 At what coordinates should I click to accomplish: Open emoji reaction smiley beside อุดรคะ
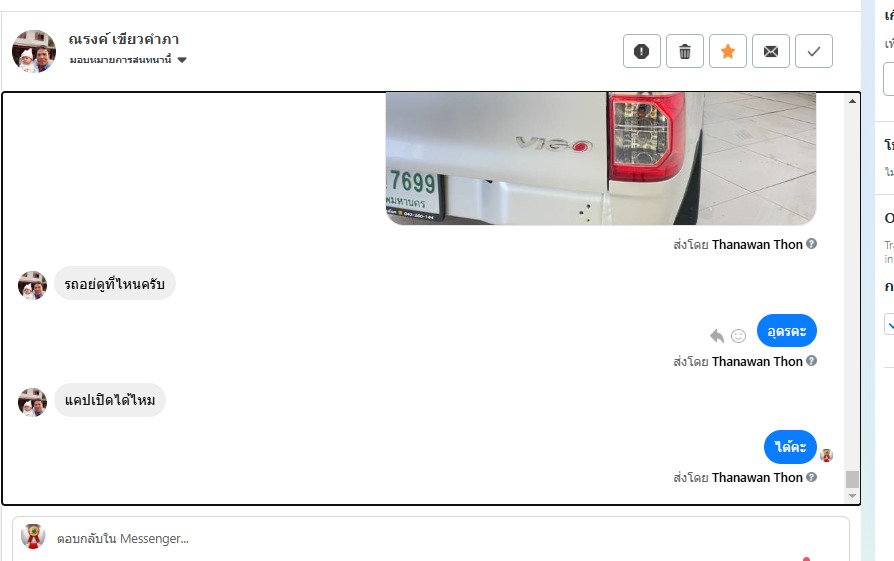738,336
